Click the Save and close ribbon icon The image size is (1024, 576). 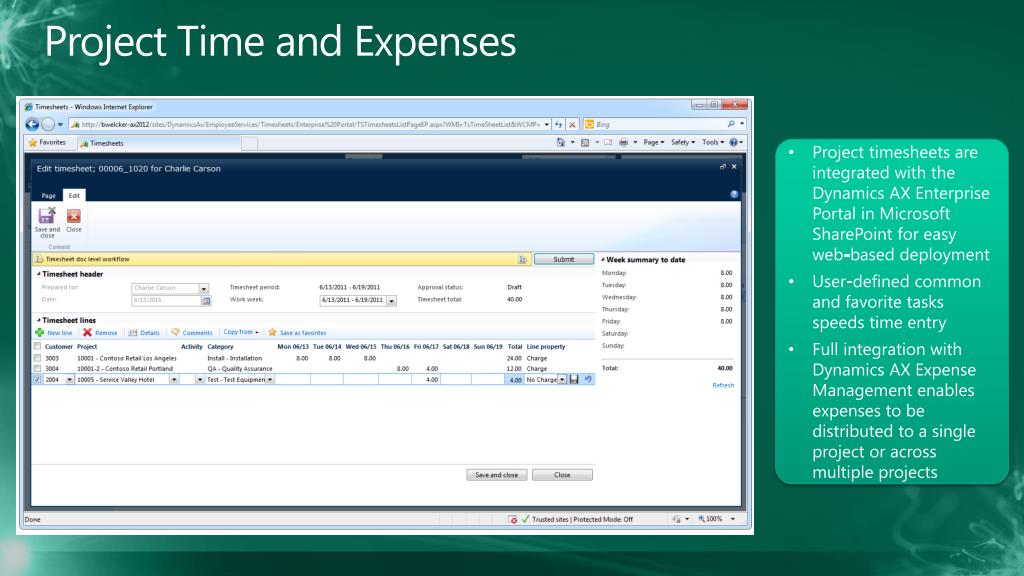tap(47, 216)
